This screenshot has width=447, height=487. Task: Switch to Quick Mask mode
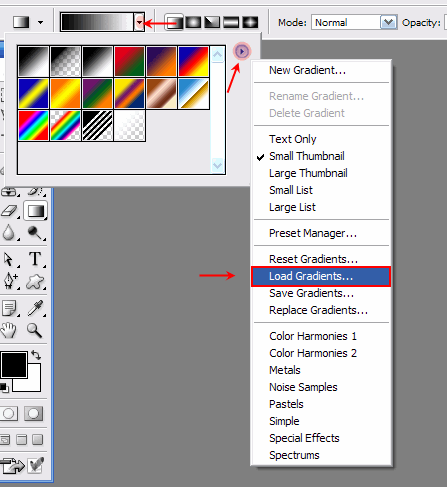click(x=33, y=414)
